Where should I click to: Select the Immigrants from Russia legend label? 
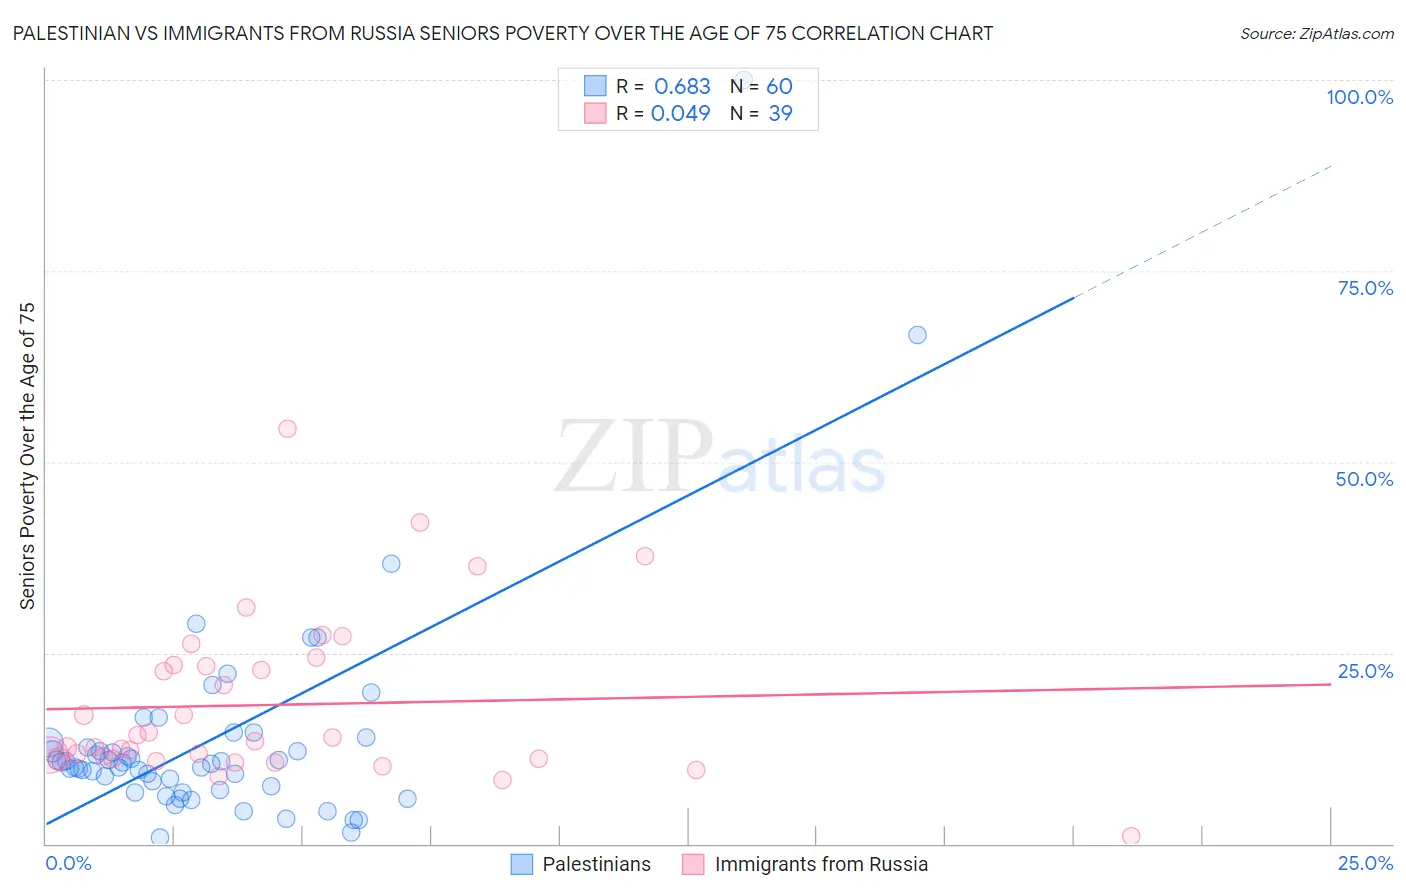[x=821, y=864]
